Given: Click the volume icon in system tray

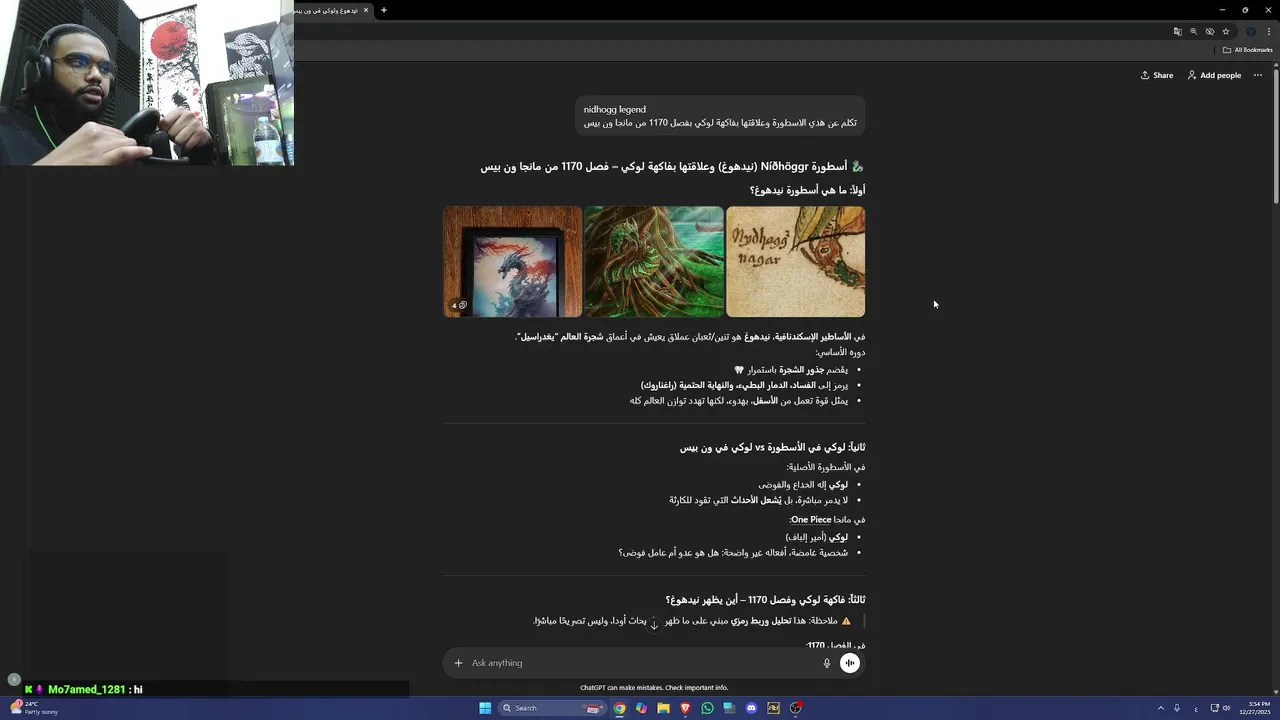Looking at the screenshot, I should 1226,708.
